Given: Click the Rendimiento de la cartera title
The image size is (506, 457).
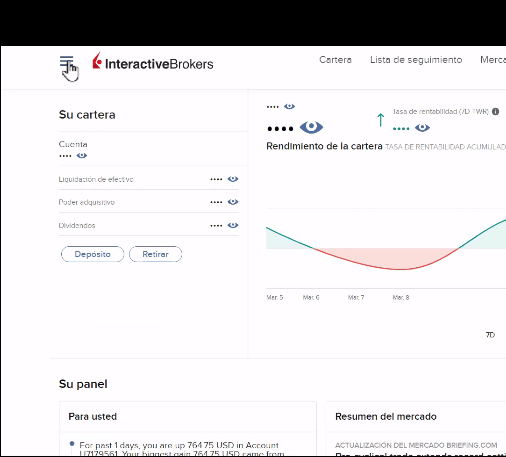Looking at the screenshot, I should click(x=324, y=146).
